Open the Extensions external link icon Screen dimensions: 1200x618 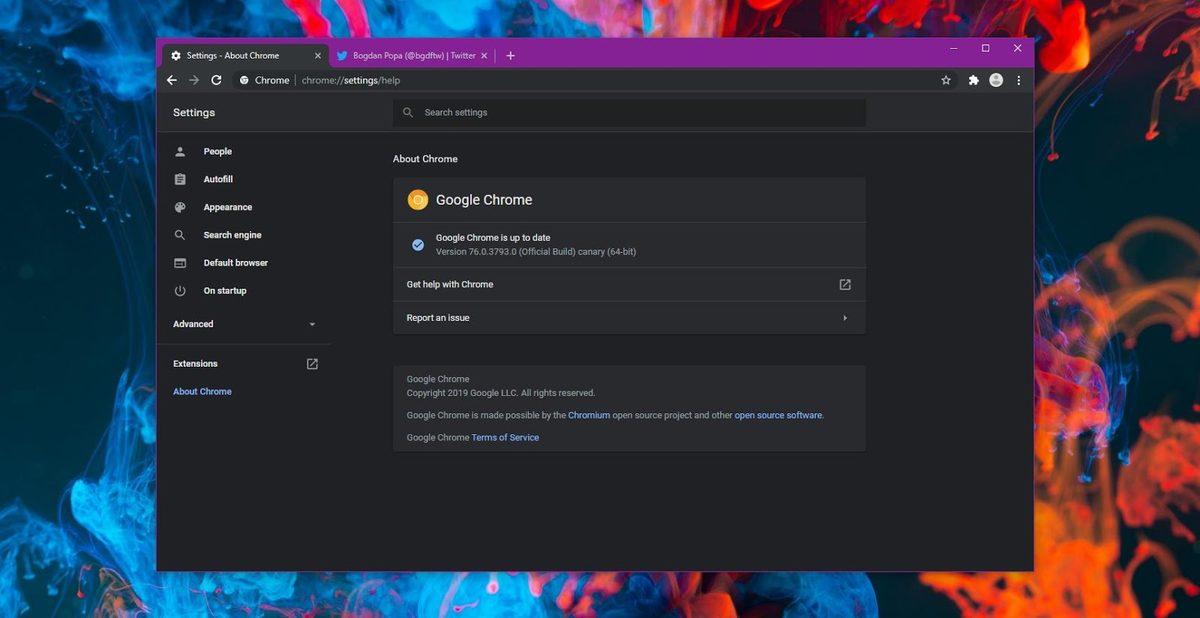(311, 363)
